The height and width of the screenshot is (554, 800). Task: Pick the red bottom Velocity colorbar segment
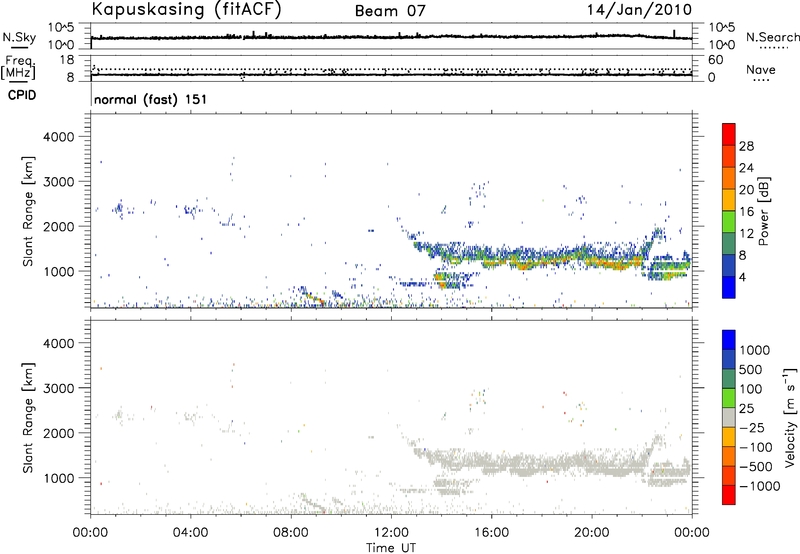click(x=729, y=495)
